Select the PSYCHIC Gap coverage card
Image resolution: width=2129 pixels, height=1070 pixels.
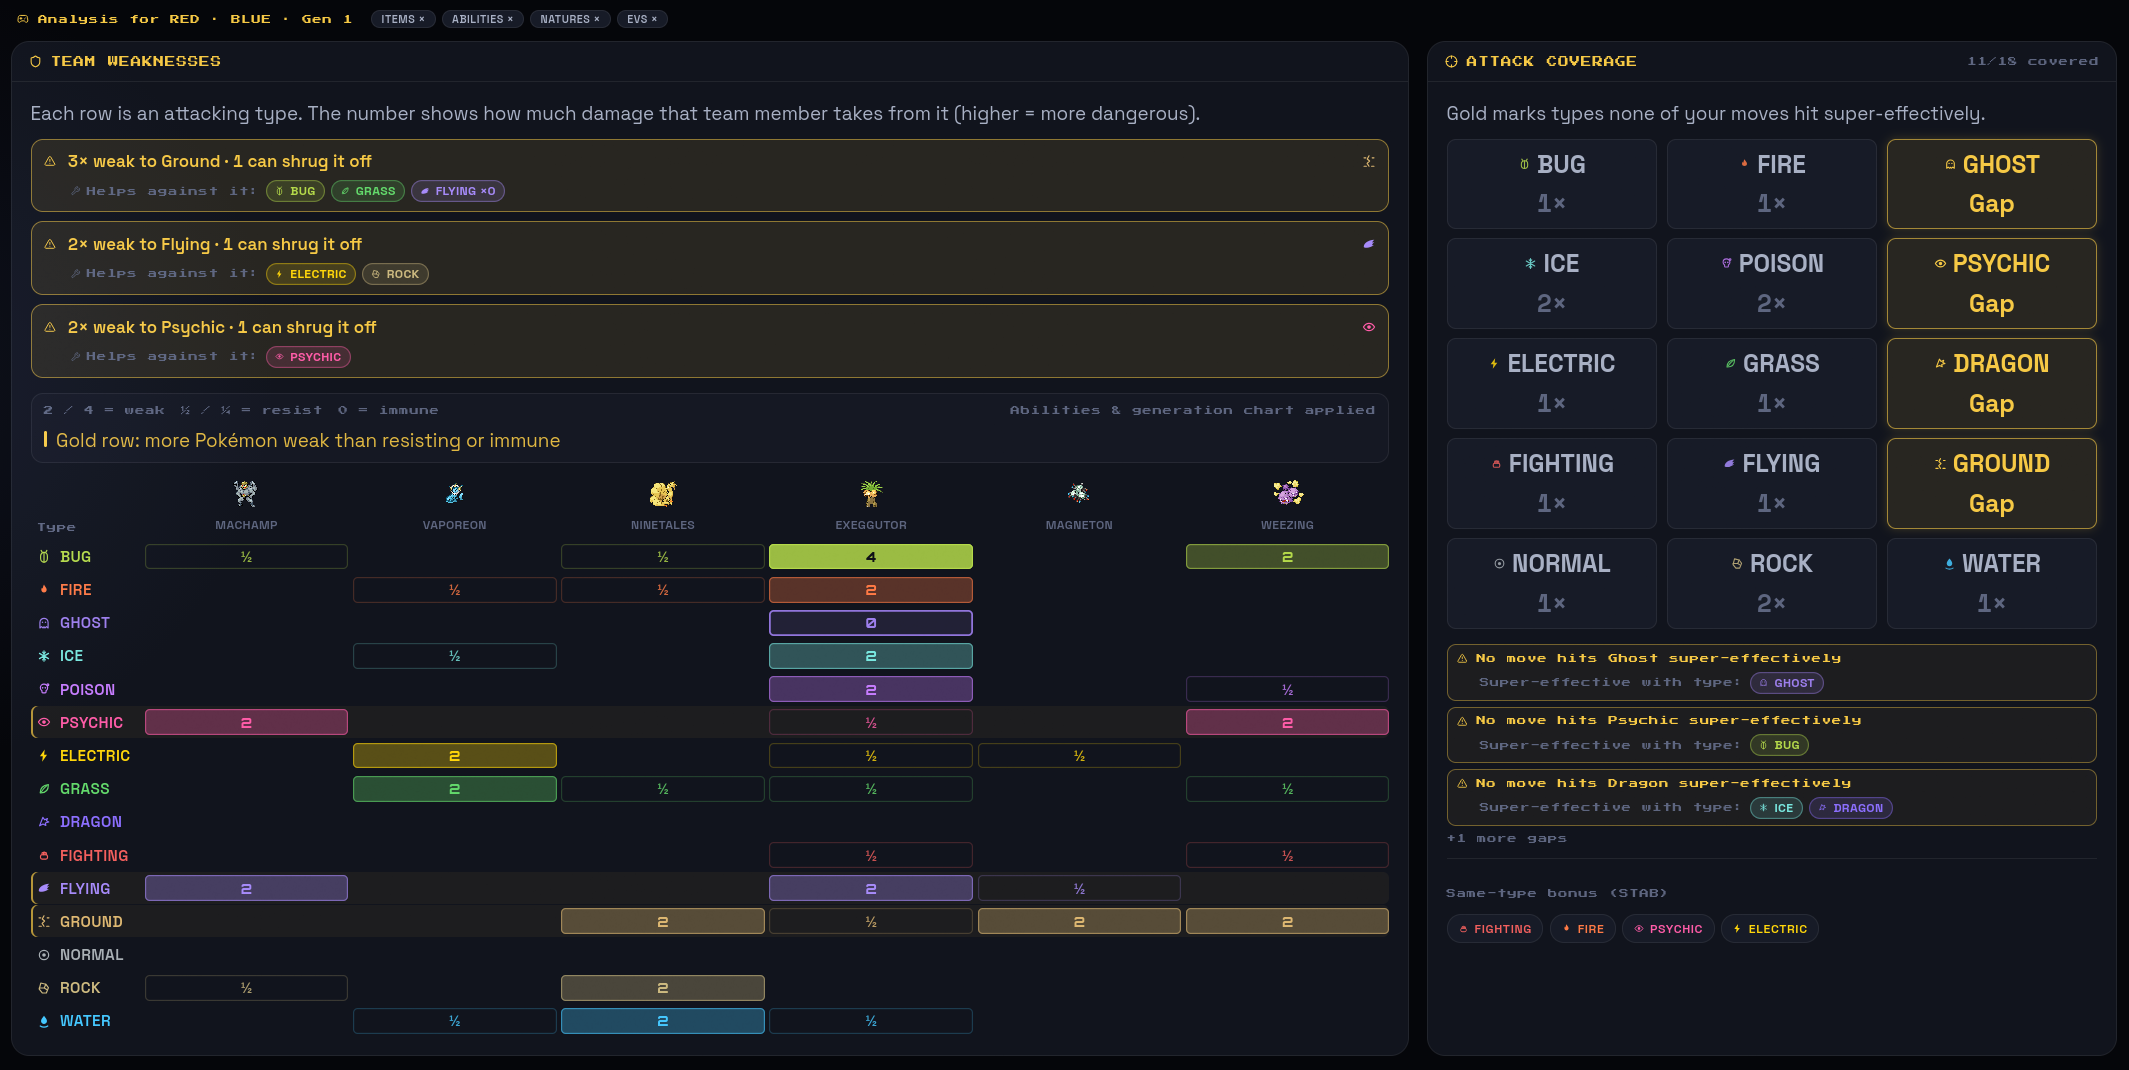click(x=1991, y=284)
